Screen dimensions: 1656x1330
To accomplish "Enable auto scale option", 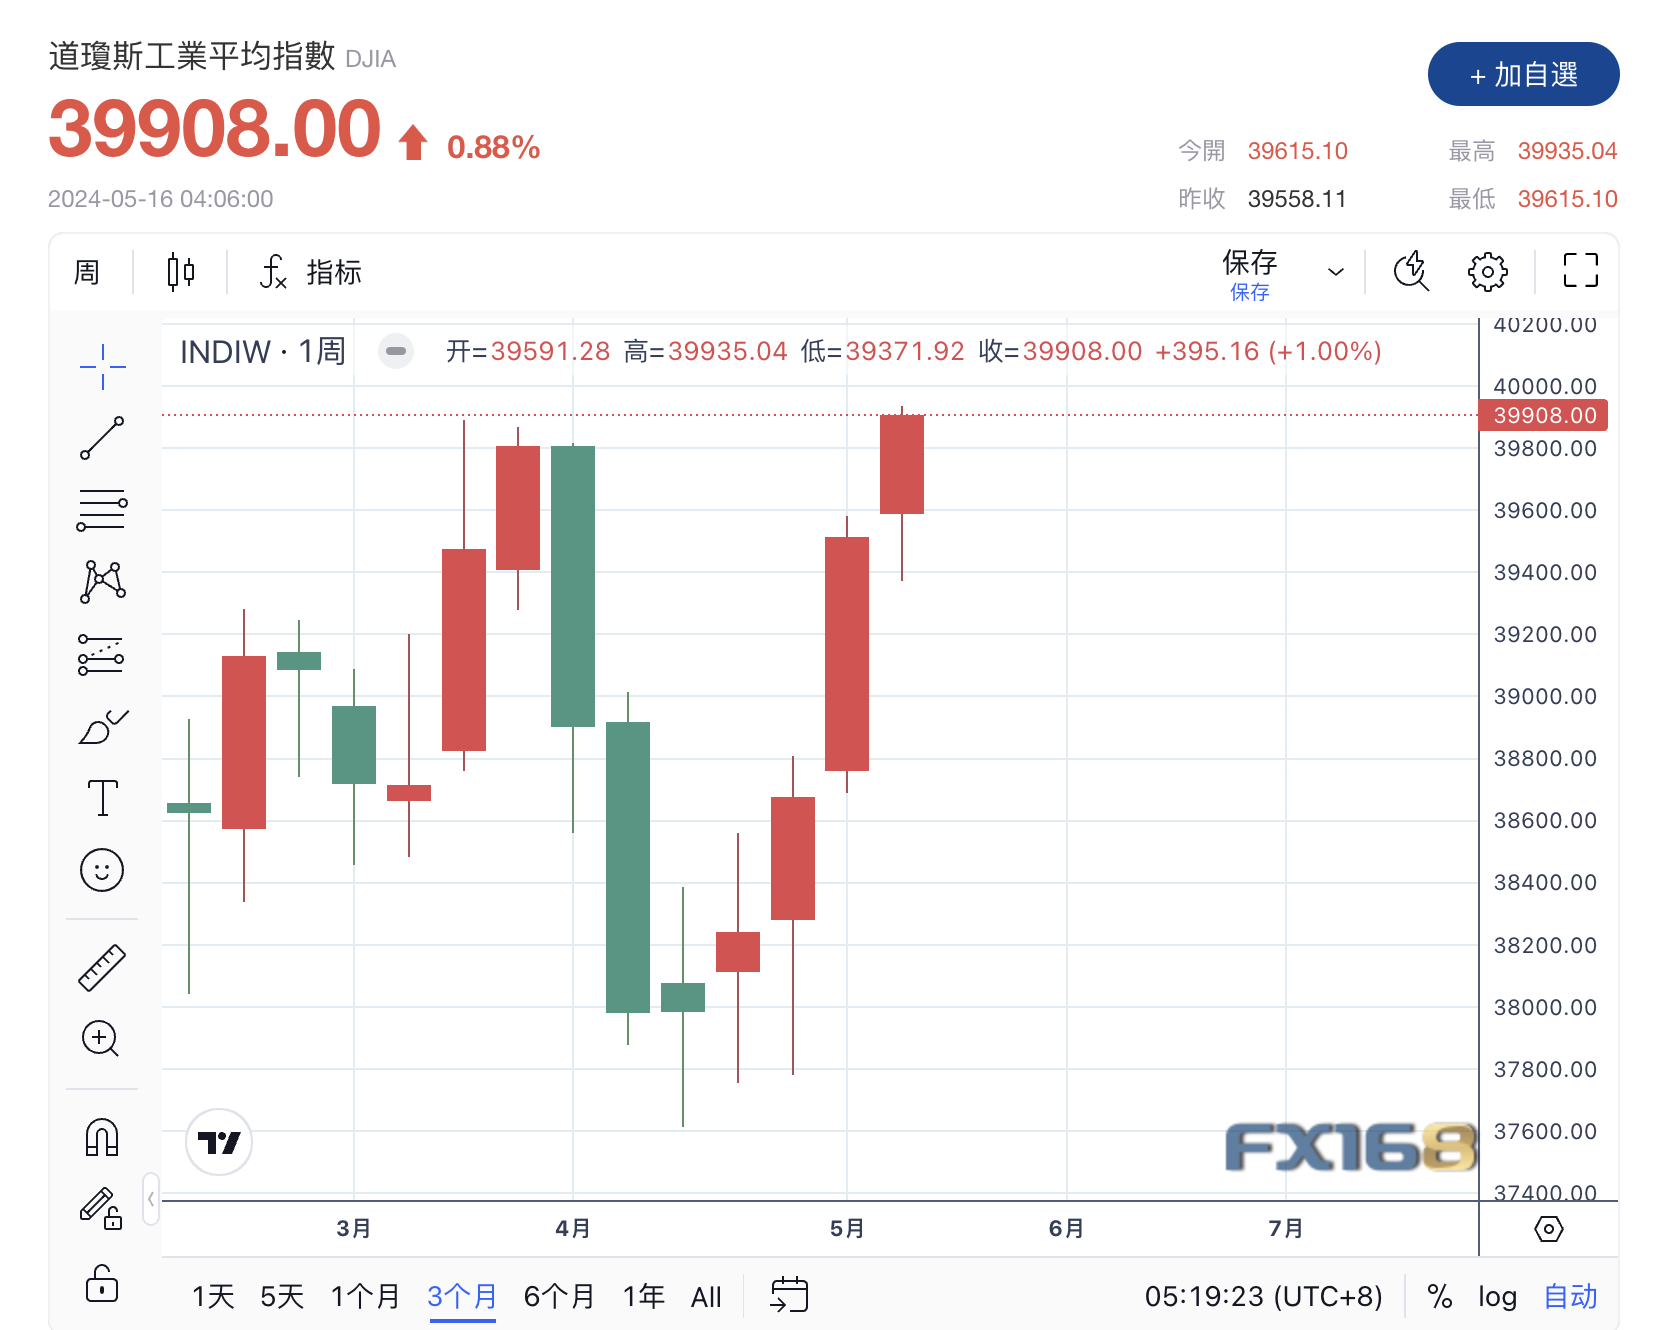I will 1570,1297.
